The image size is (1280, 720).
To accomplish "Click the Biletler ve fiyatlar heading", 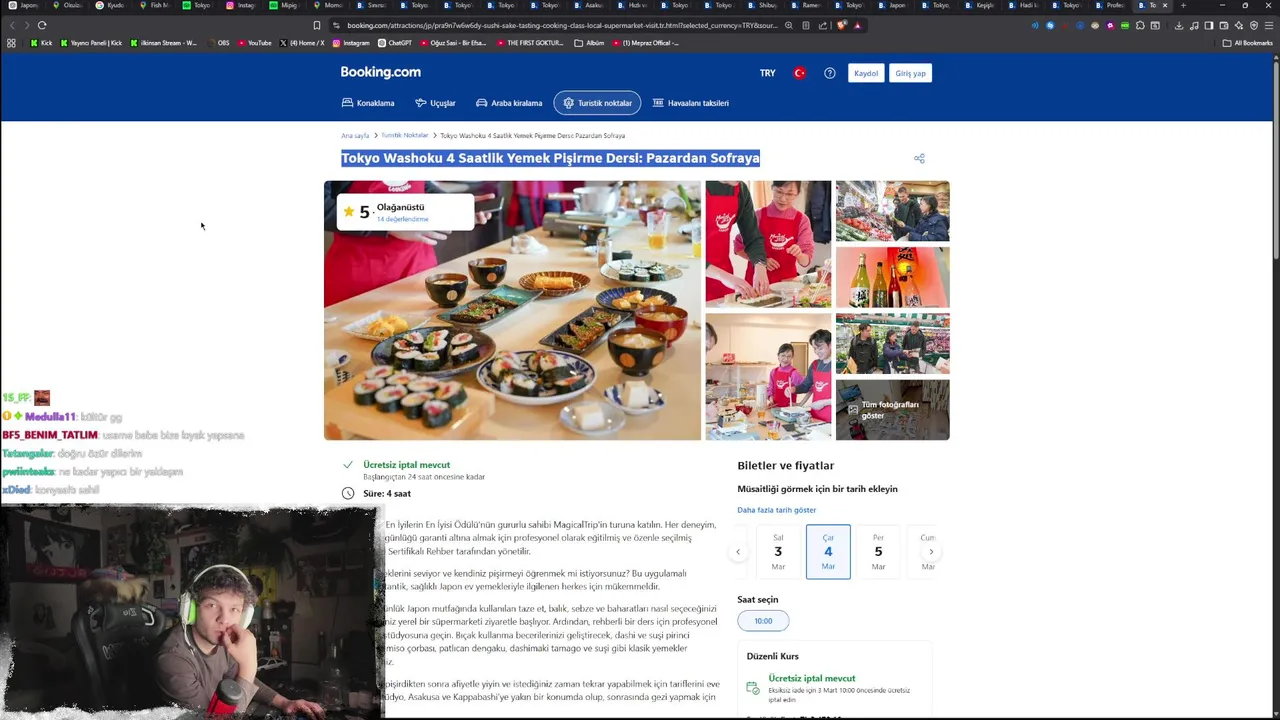I will [785, 465].
